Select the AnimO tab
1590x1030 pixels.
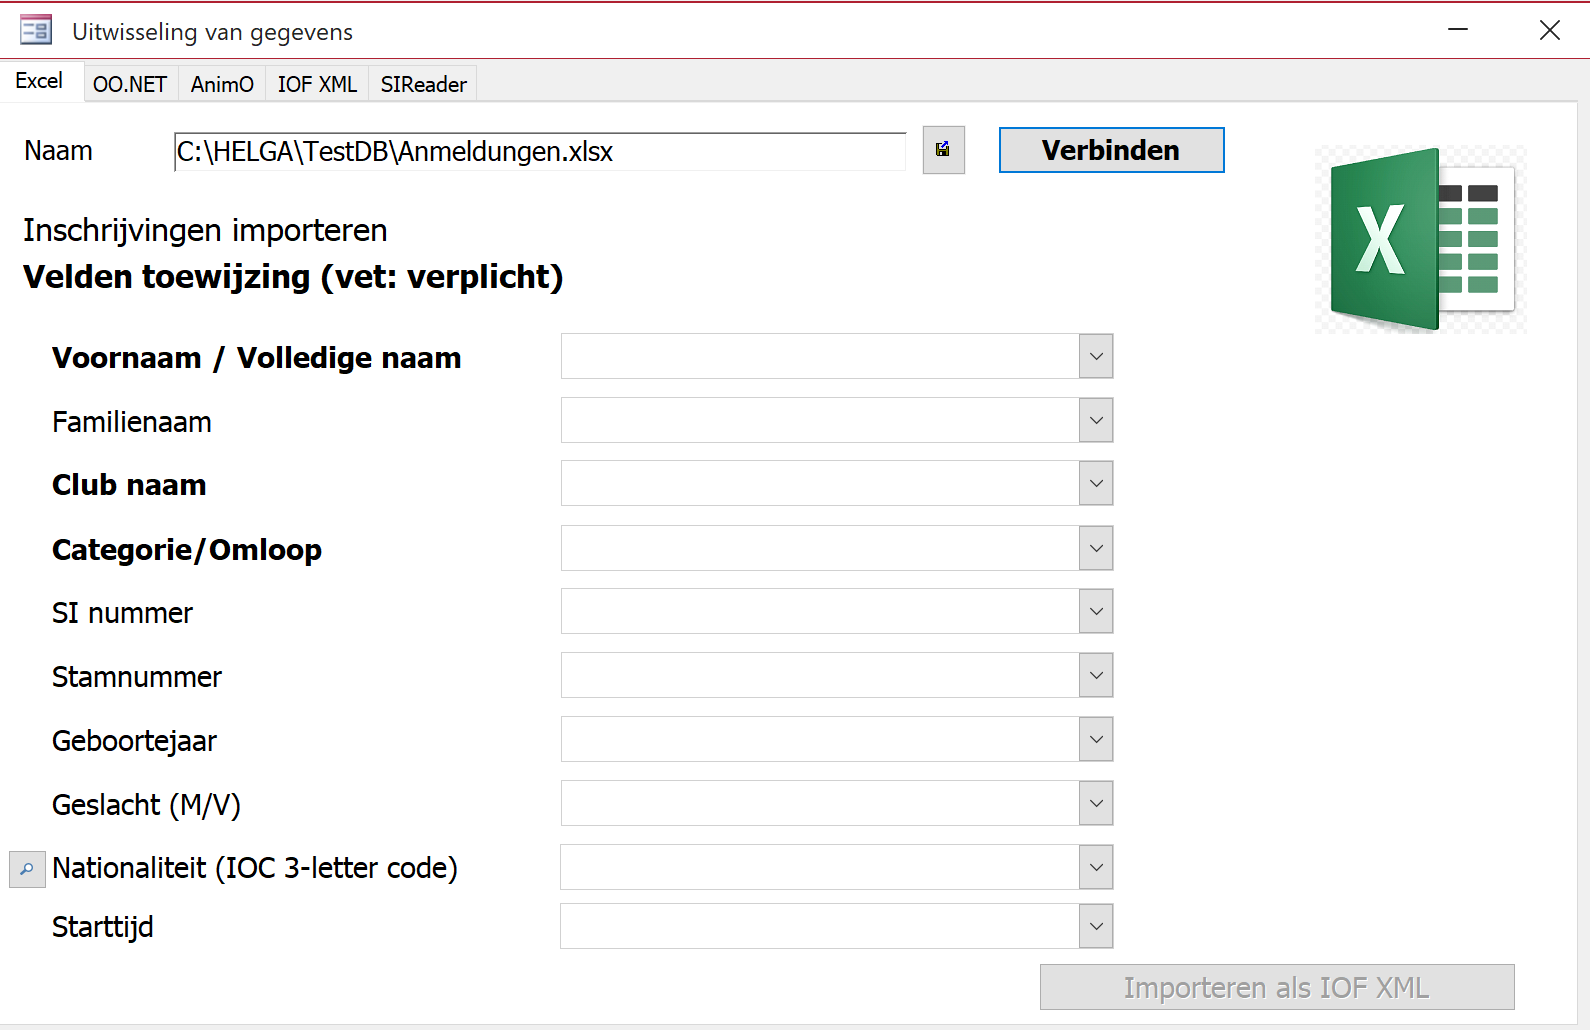click(x=222, y=84)
